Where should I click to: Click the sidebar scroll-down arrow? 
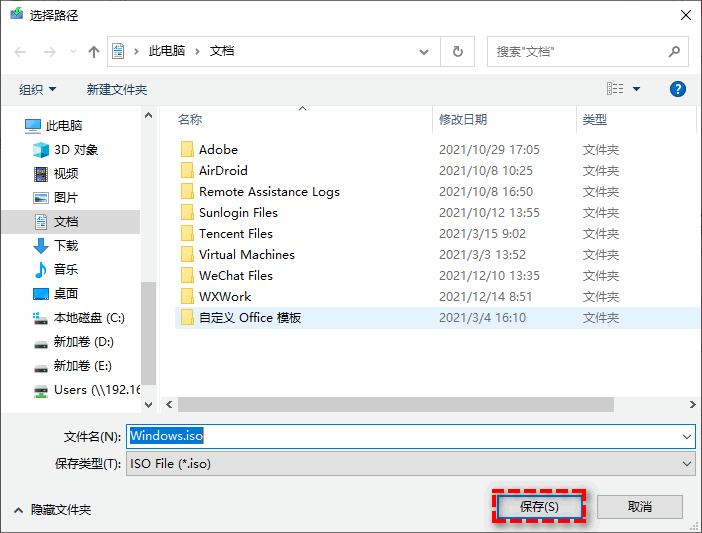(x=149, y=405)
